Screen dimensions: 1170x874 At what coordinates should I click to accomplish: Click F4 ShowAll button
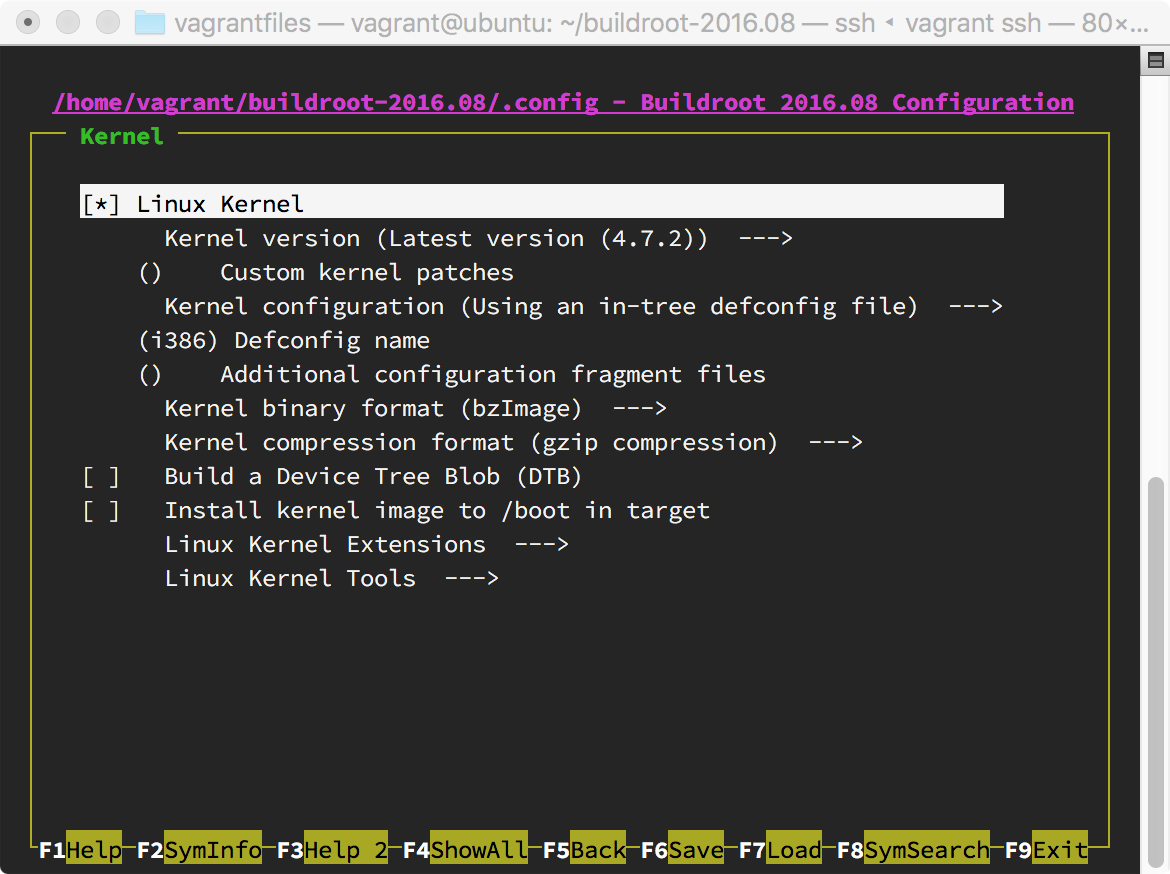(x=465, y=849)
